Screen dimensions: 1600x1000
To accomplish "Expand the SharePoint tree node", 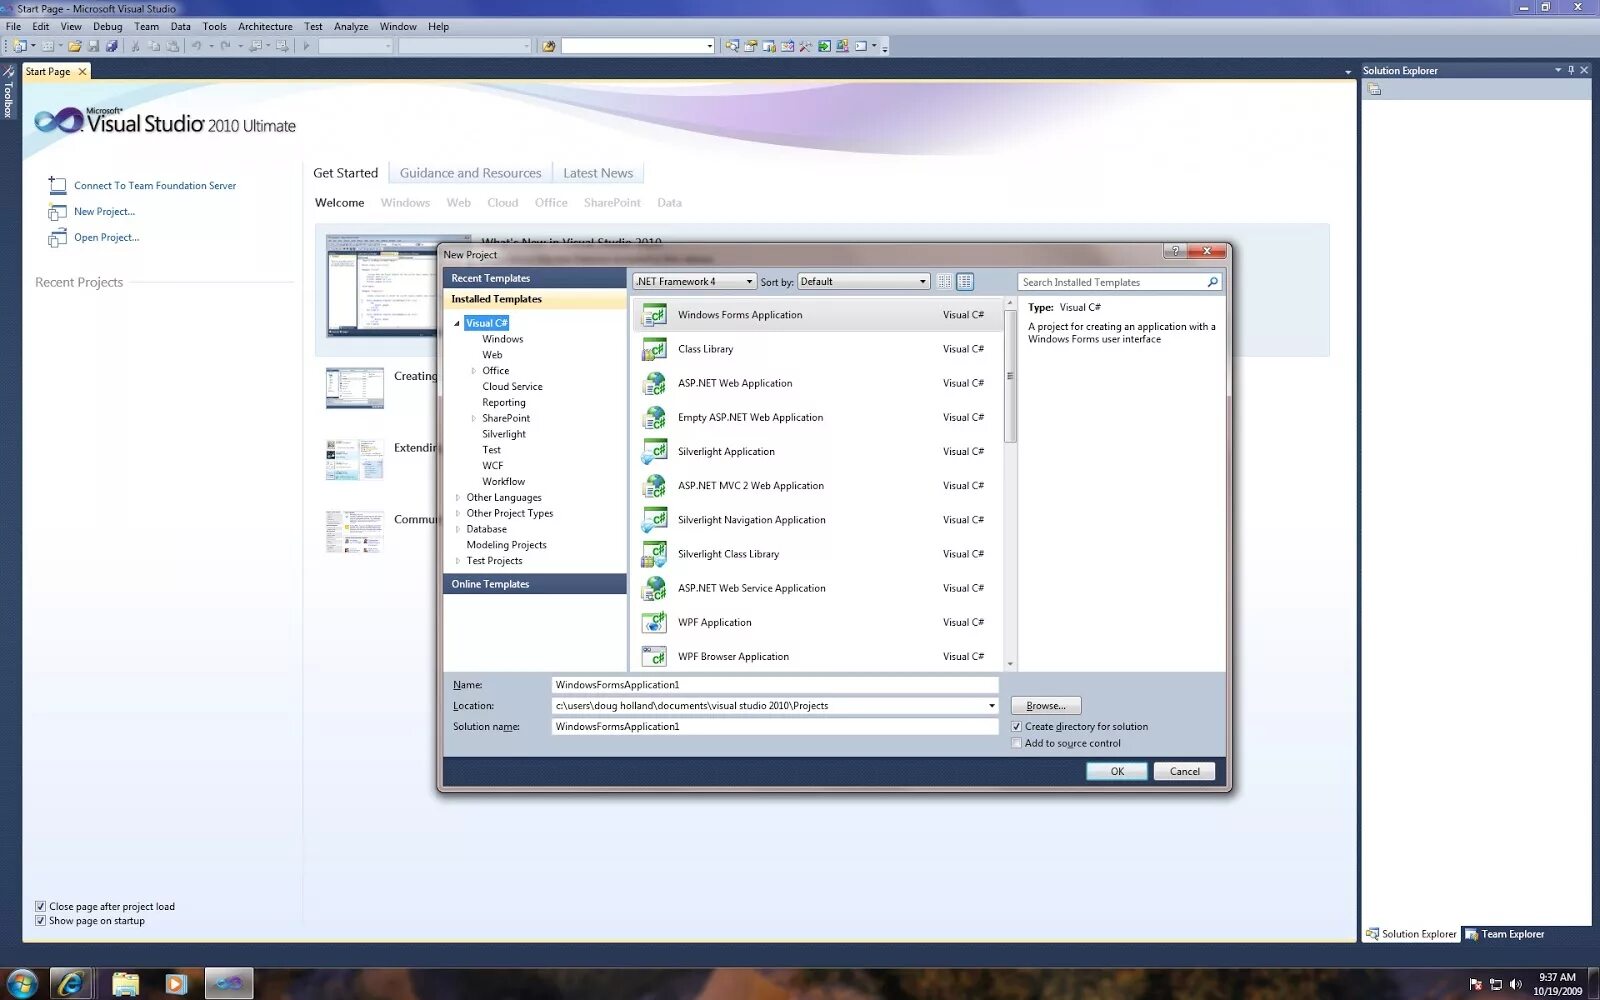I will click(x=474, y=419).
